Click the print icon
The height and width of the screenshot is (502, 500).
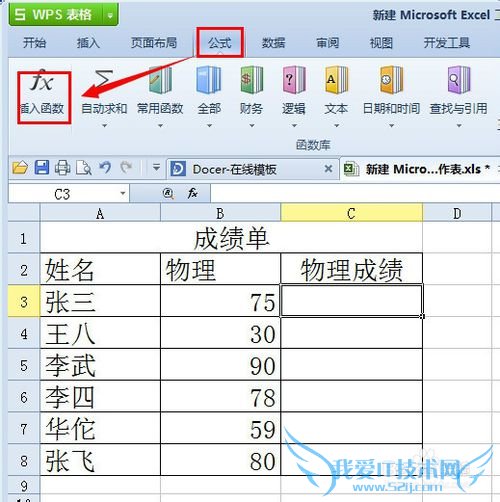coord(62,168)
